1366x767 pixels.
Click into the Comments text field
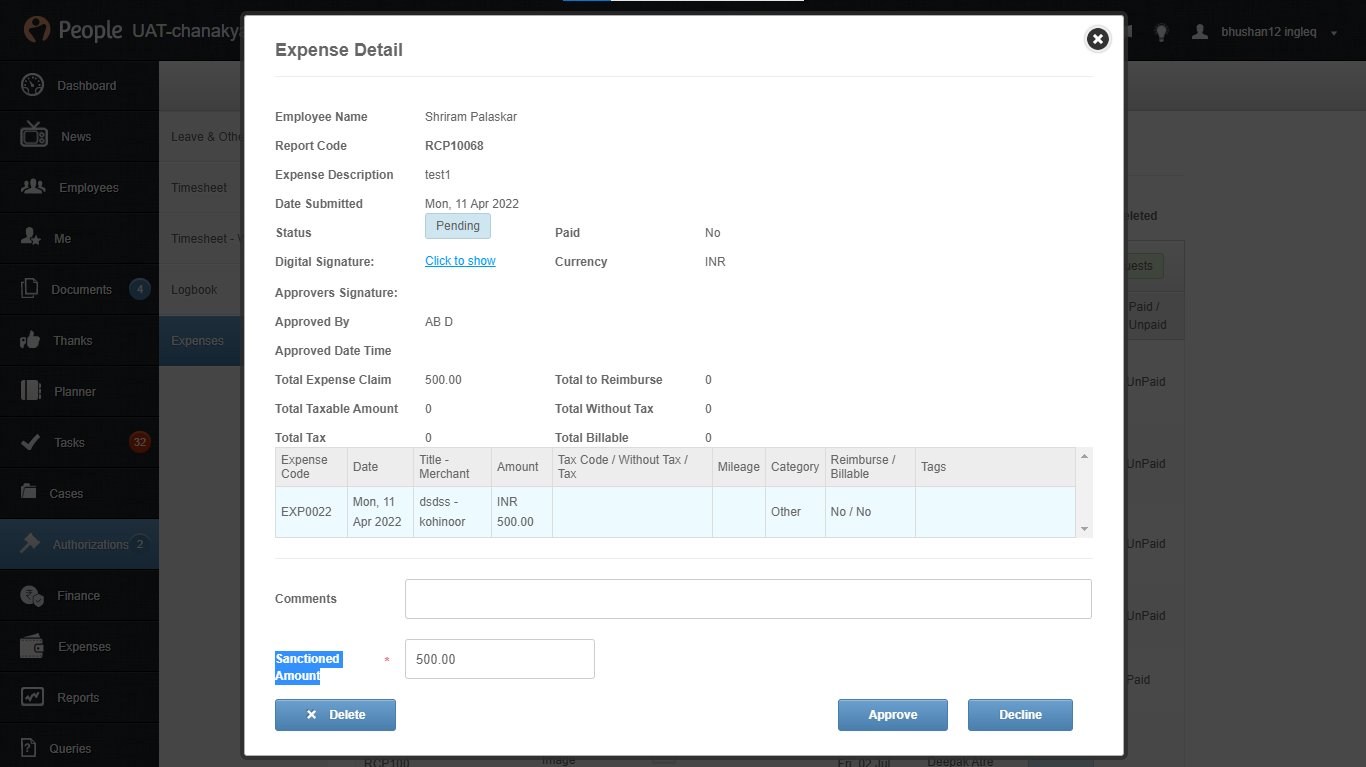tap(748, 599)
